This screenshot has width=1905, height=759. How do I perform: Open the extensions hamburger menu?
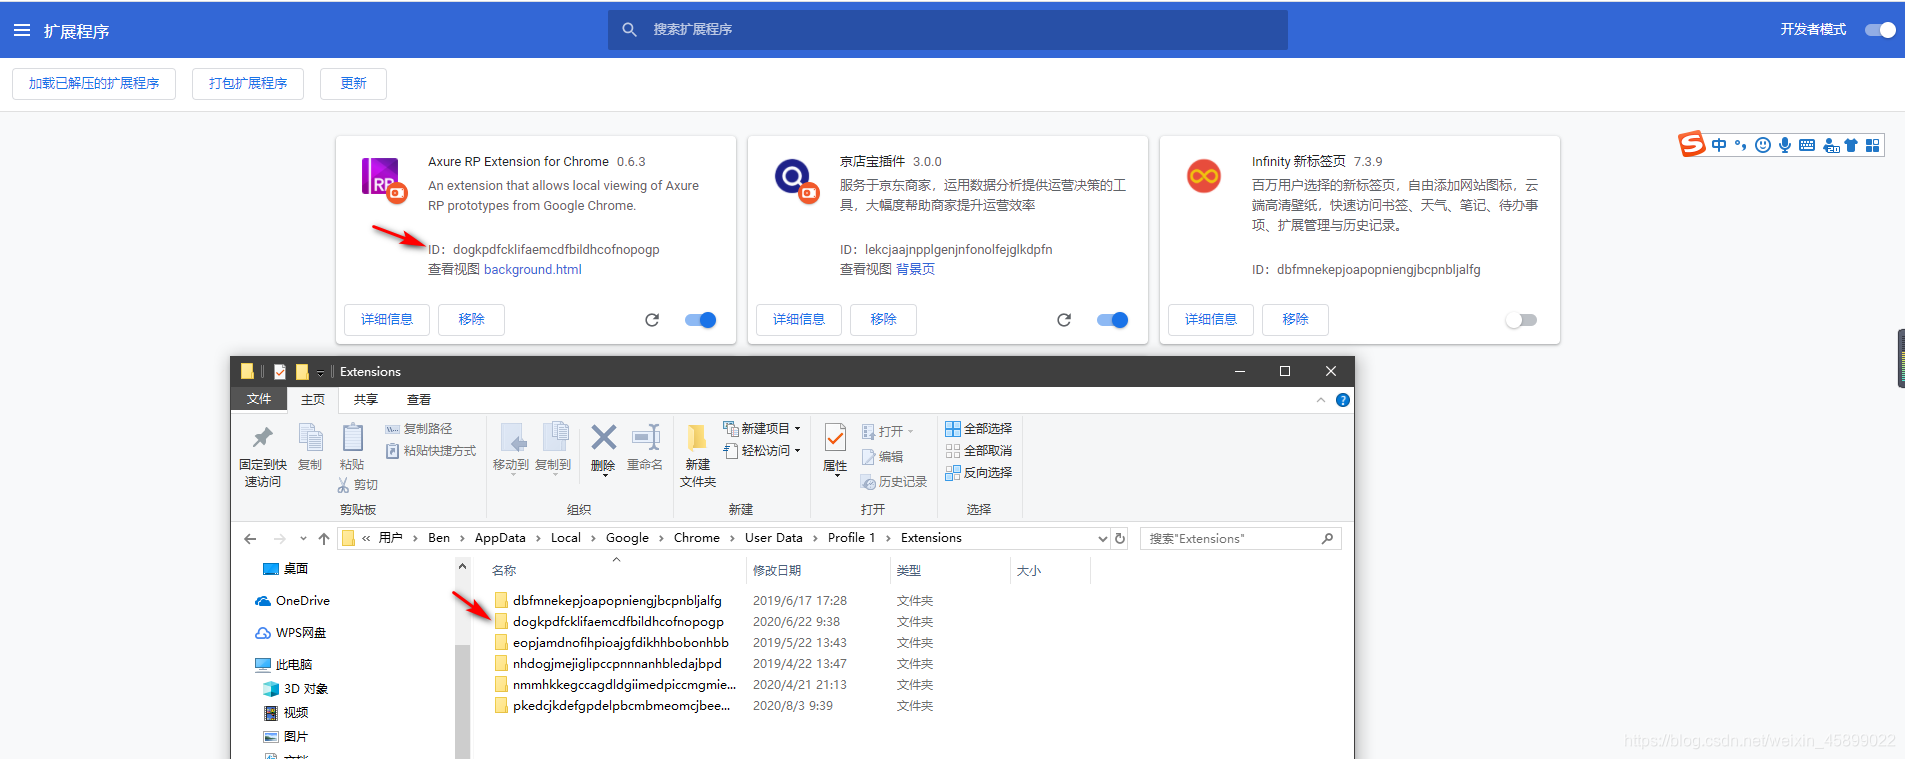point(22,31)
